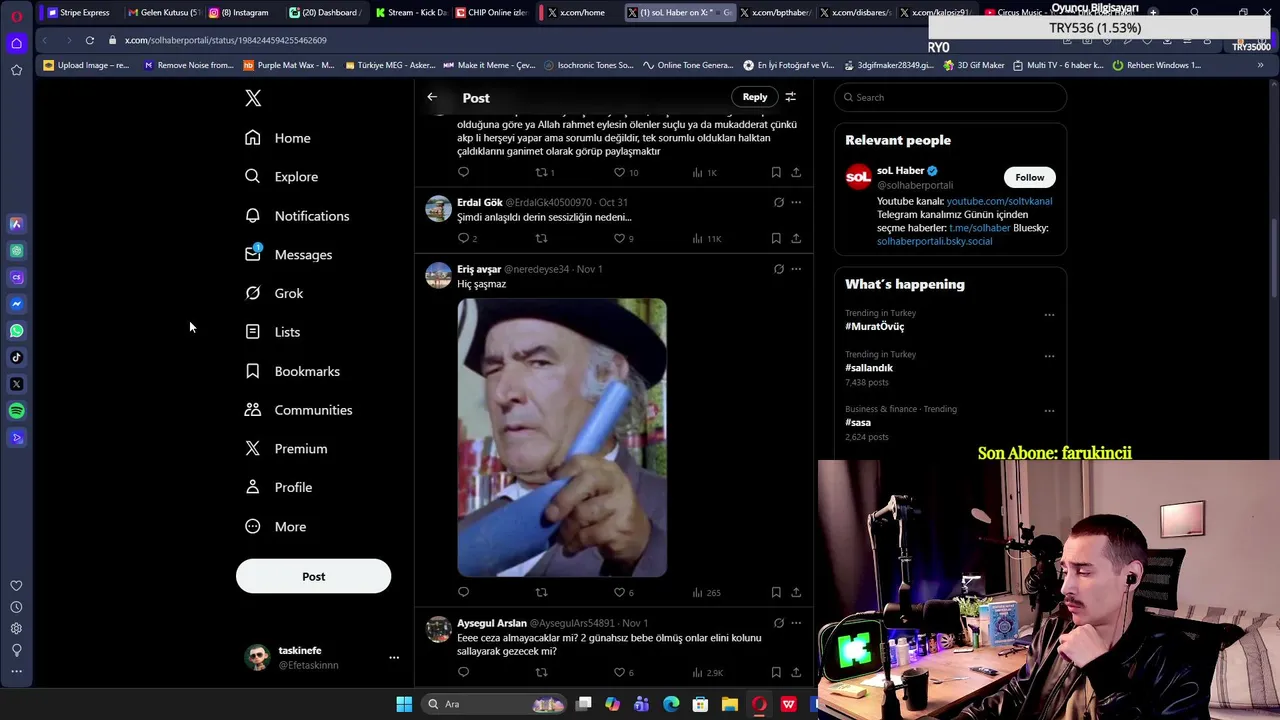Open options for #MuratÖvüç trend

pyautogui.click(x=1049, y=315)
